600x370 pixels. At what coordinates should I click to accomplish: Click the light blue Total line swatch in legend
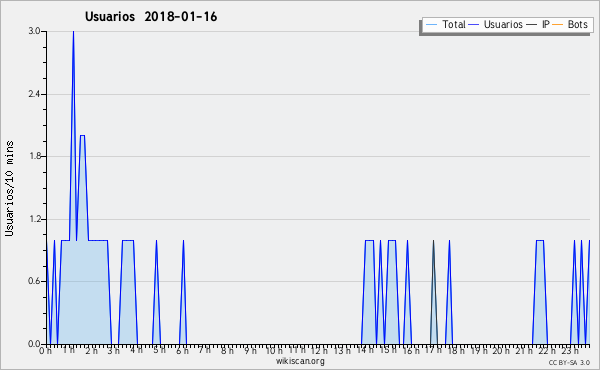431,25
